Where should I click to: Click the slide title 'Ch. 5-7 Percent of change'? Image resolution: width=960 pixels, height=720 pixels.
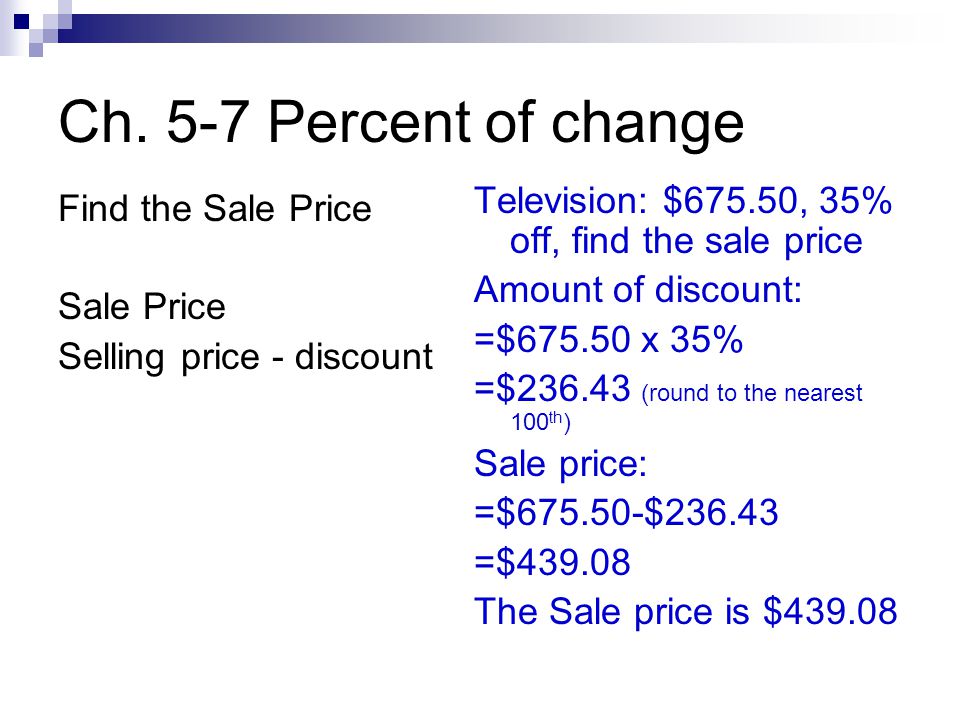point(401,122)
